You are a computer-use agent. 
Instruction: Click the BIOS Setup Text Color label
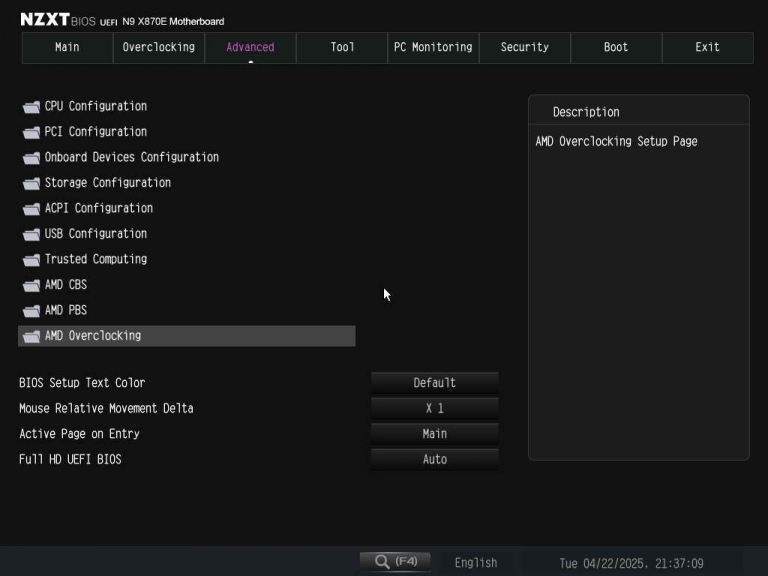82,383
